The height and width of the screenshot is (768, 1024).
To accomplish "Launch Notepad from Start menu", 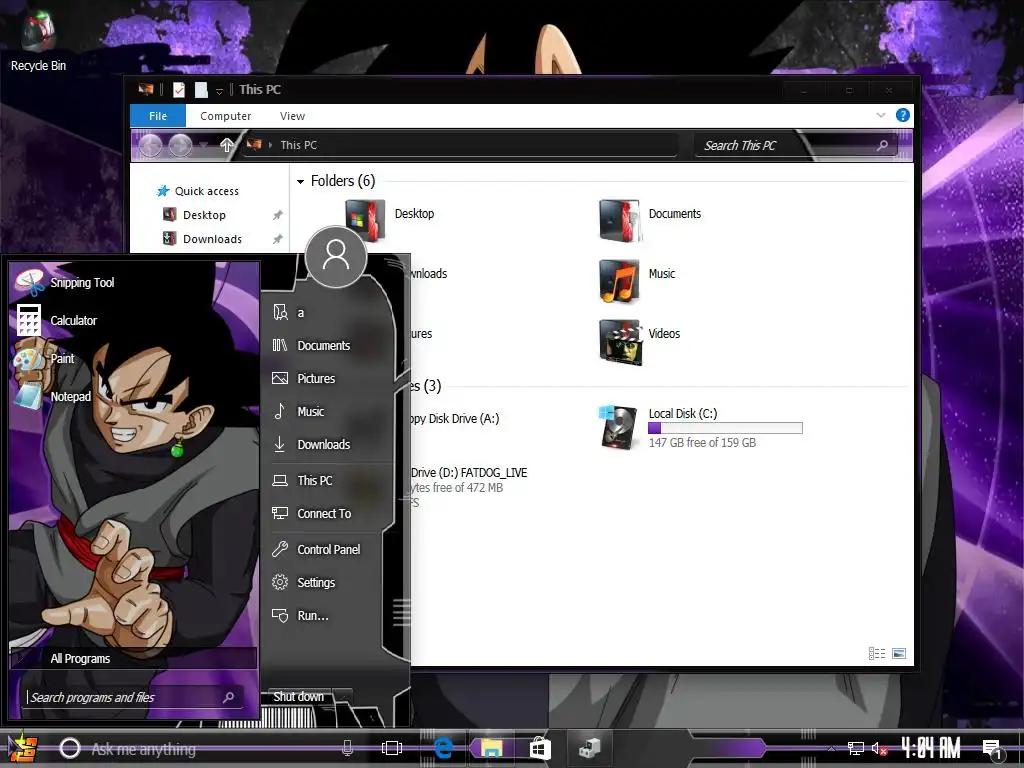I will 52,396.
